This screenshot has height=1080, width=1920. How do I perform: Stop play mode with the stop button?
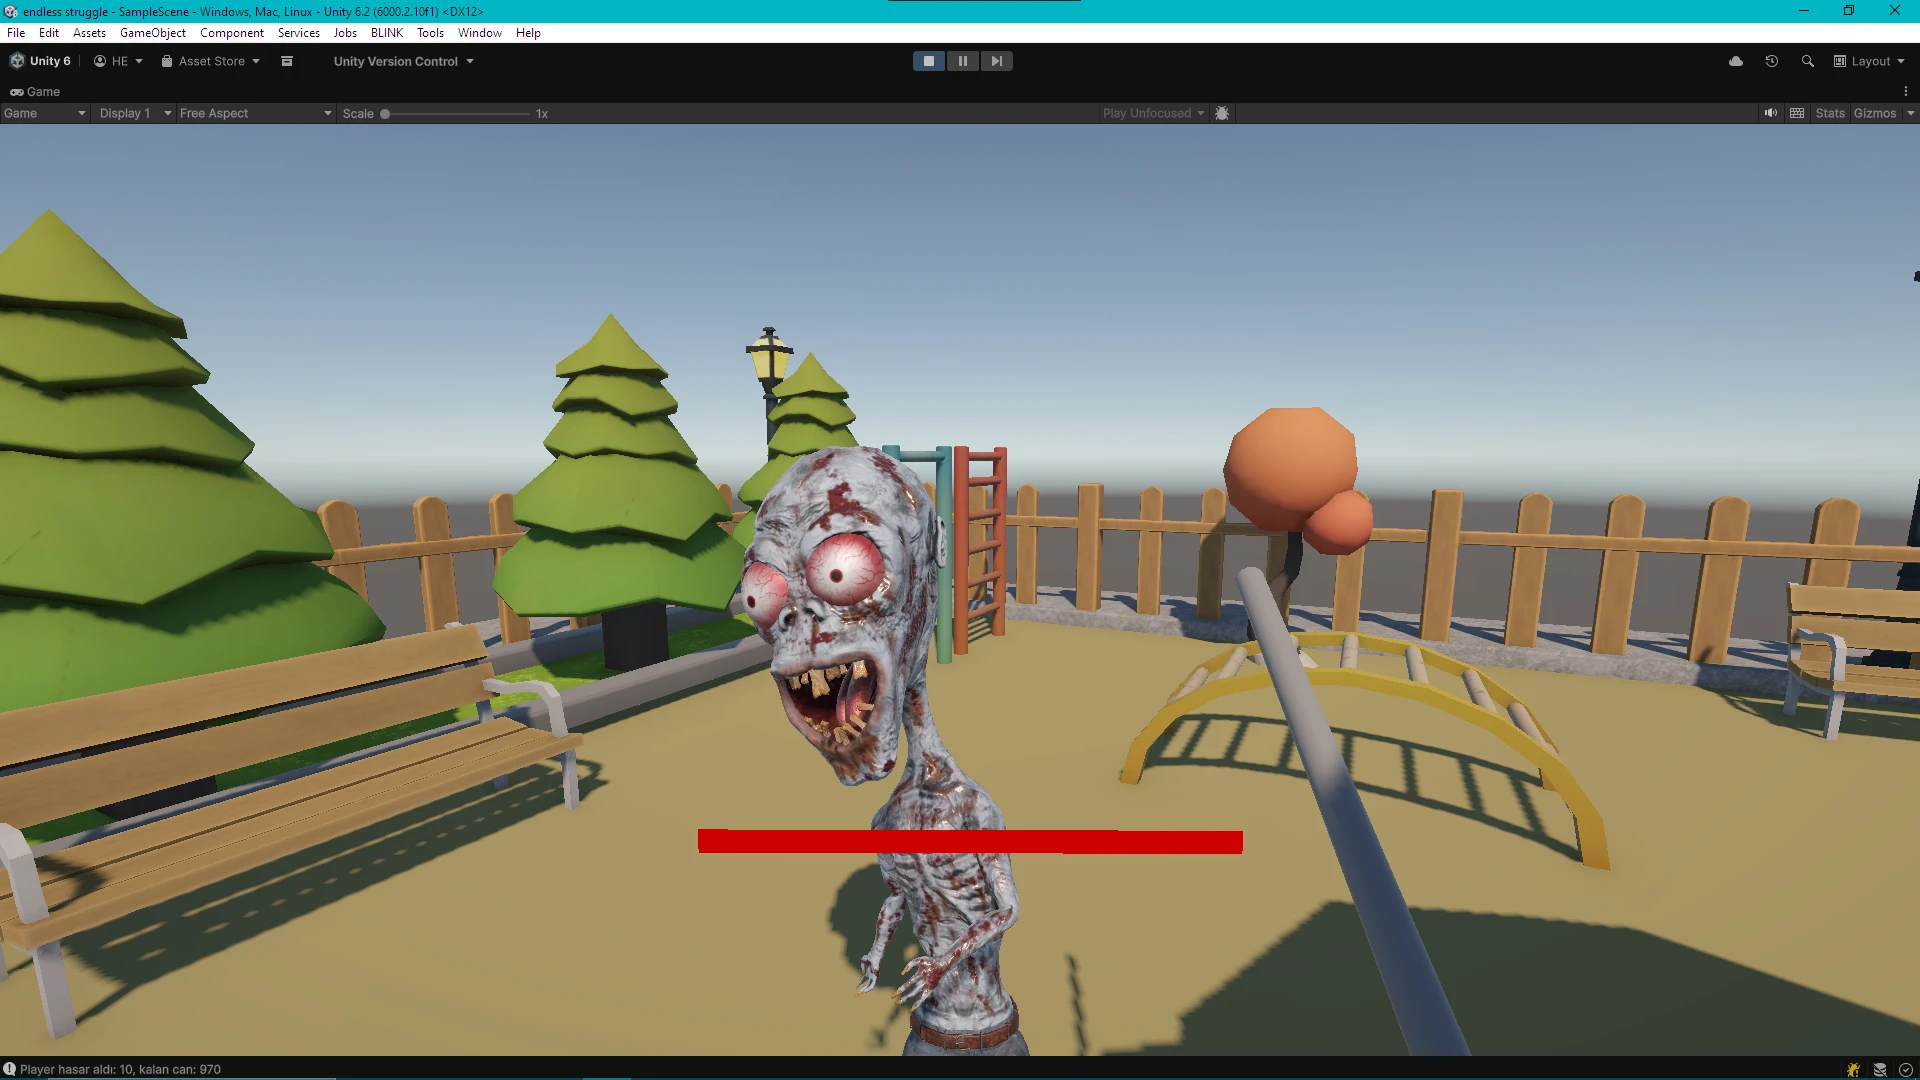pyautogui.click(x=928, y=61)
